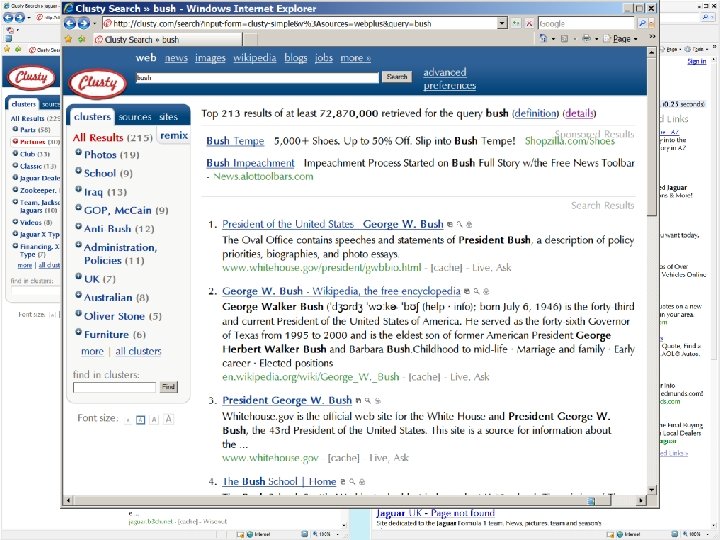This screenshot has height=540, width=720.
Task: Click inside the bush query input field
Action: [x=258, y=78]
